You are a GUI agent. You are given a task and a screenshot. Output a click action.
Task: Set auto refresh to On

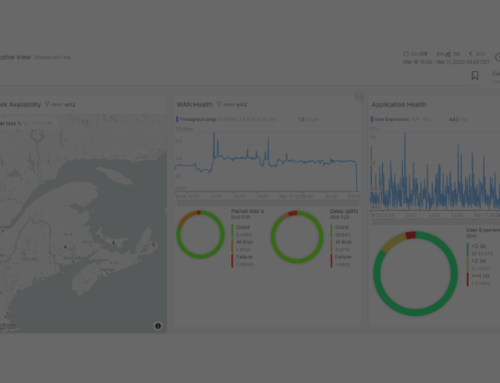tap(414, 54)
